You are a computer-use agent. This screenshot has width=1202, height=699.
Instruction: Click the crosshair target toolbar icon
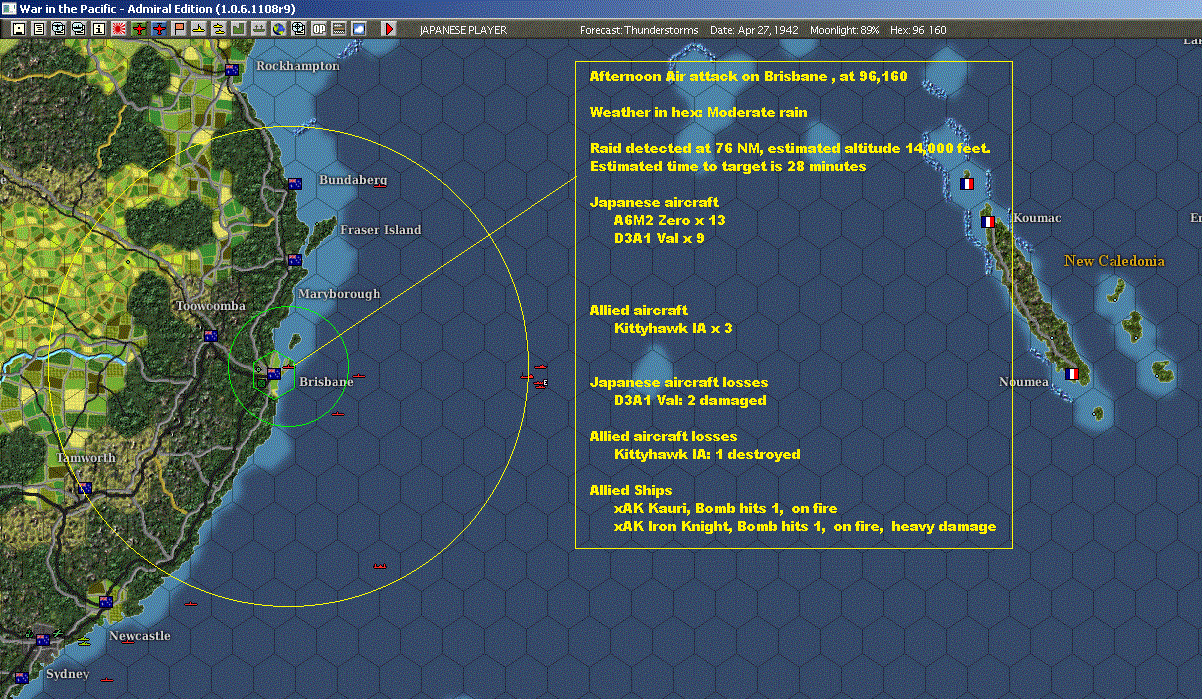(298, 29)
